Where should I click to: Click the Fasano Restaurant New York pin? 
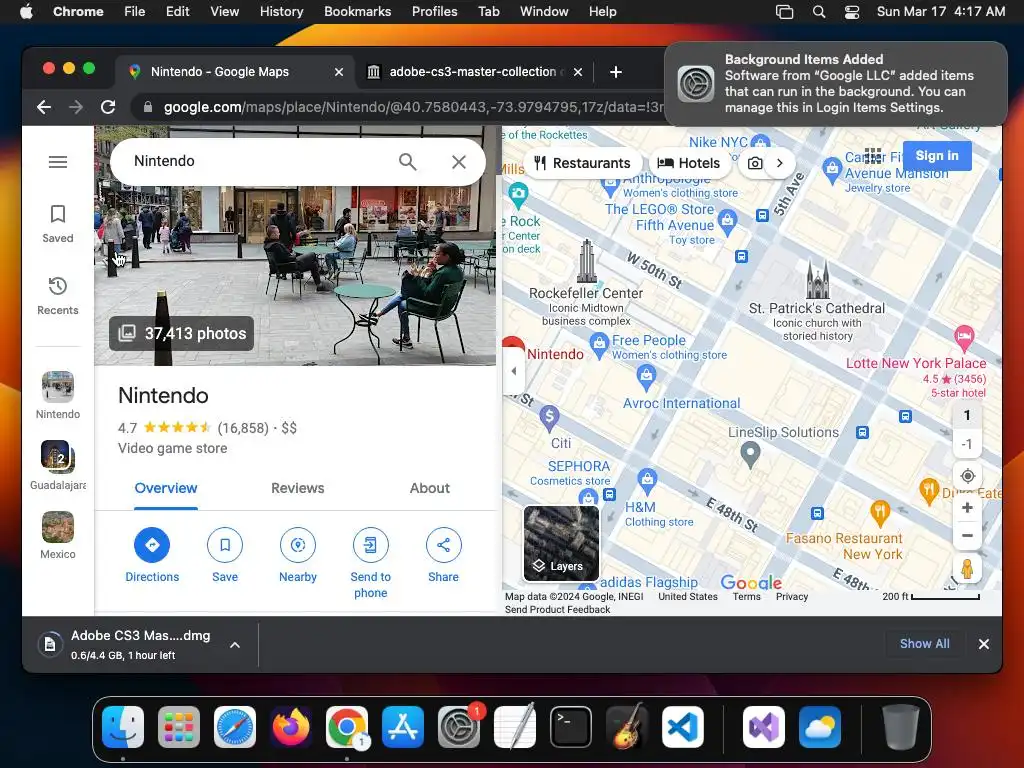pos(880,513)
